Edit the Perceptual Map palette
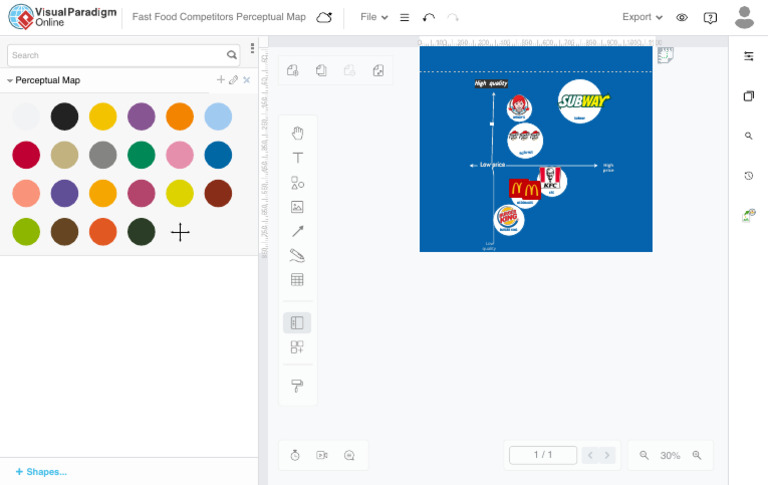 tap(234, 79)
